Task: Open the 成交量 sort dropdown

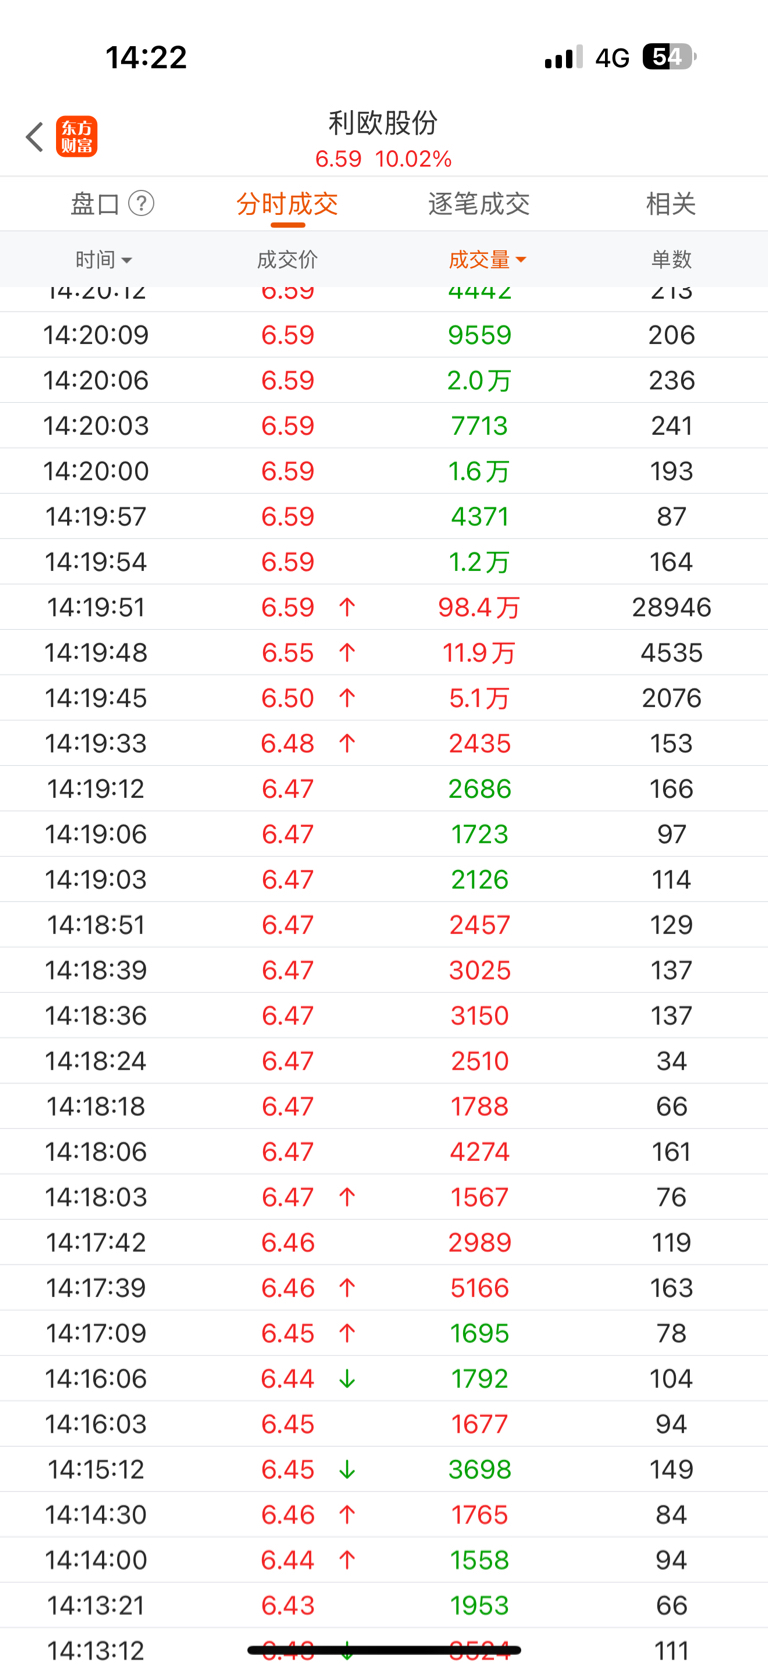Action: pyautogui.click(x=487, y=260)
